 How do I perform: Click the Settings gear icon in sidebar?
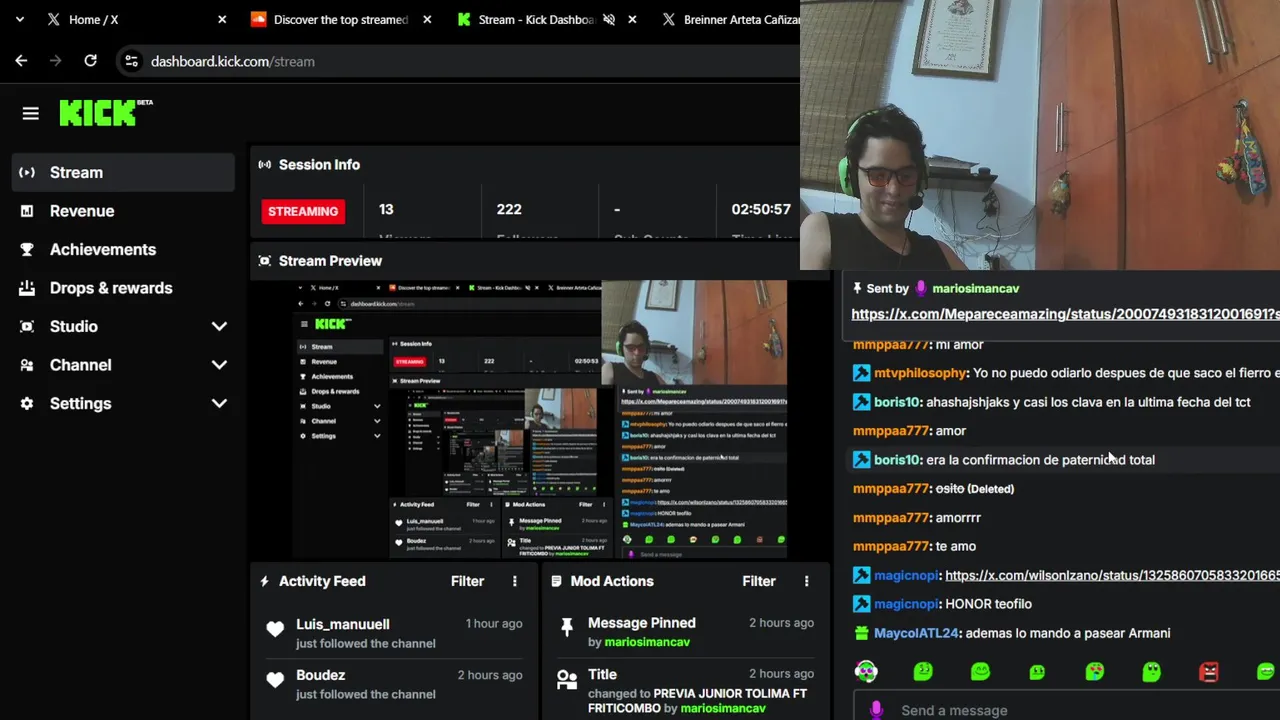pos(27,404)
